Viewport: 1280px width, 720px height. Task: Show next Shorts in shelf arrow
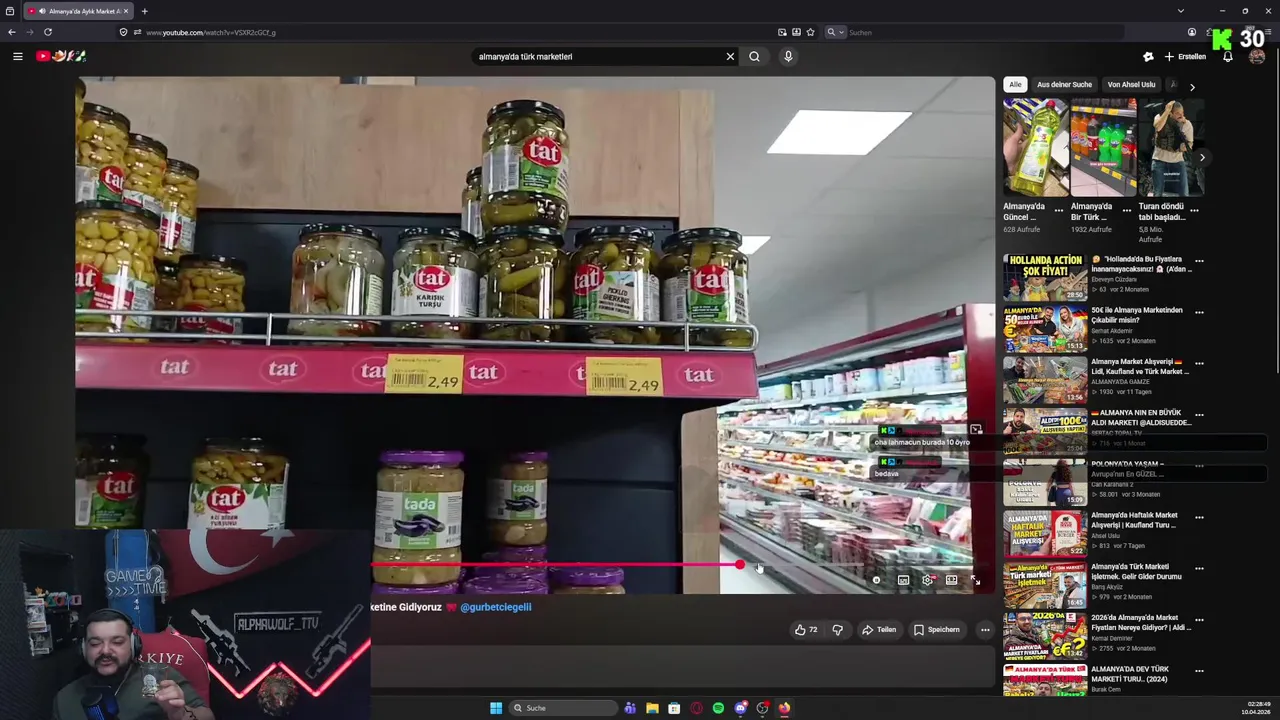(x=1202, y=157)
